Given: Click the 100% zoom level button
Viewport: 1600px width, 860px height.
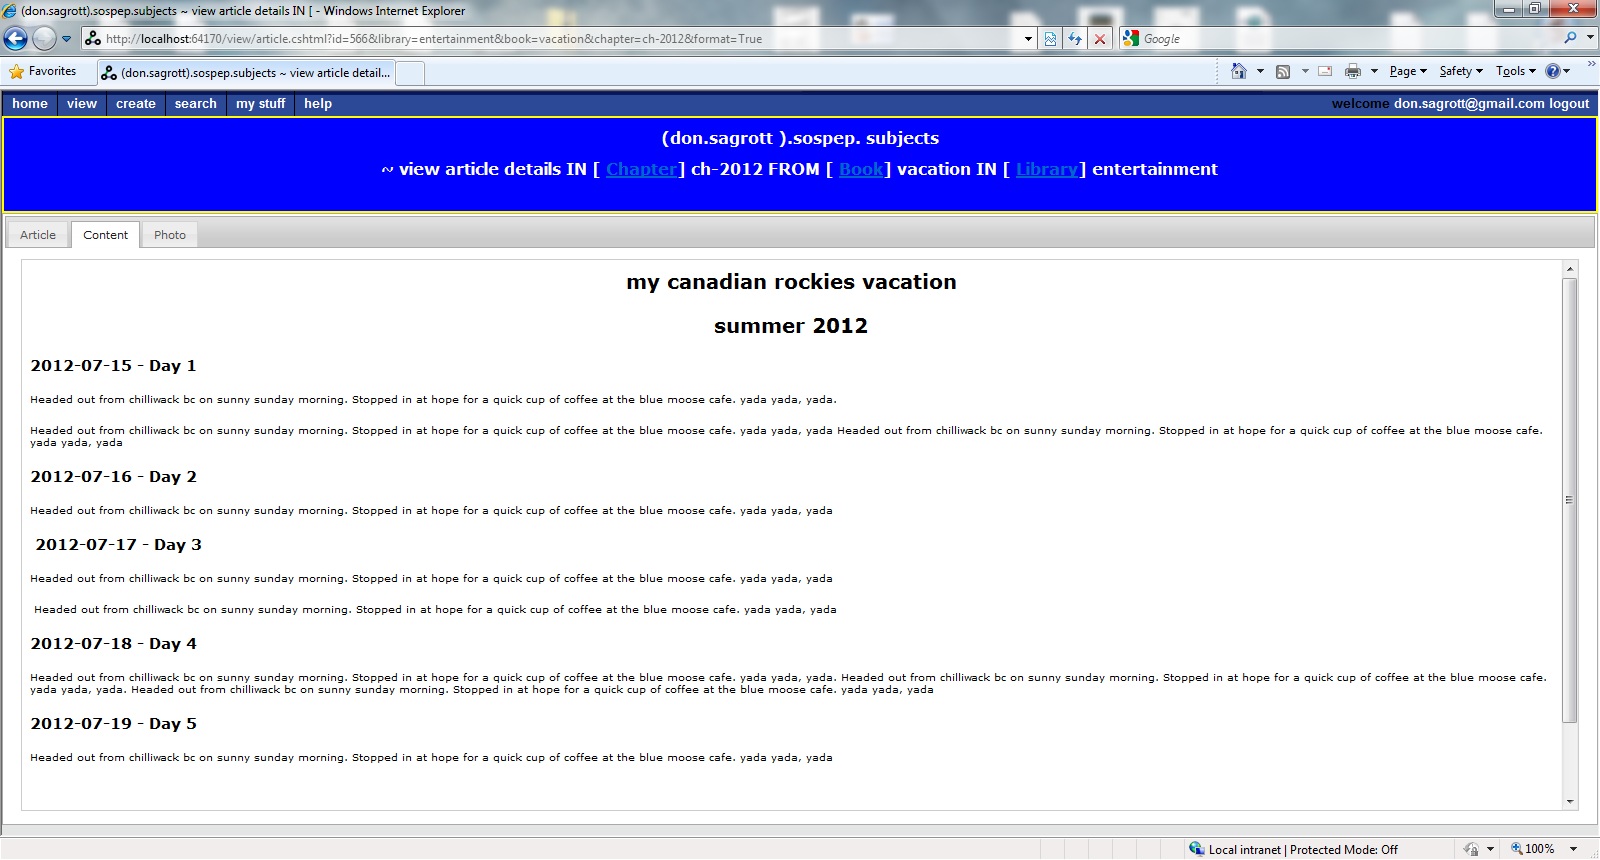Looking at the screenshot, I should pyautogui.click(x=1532, y=849).
